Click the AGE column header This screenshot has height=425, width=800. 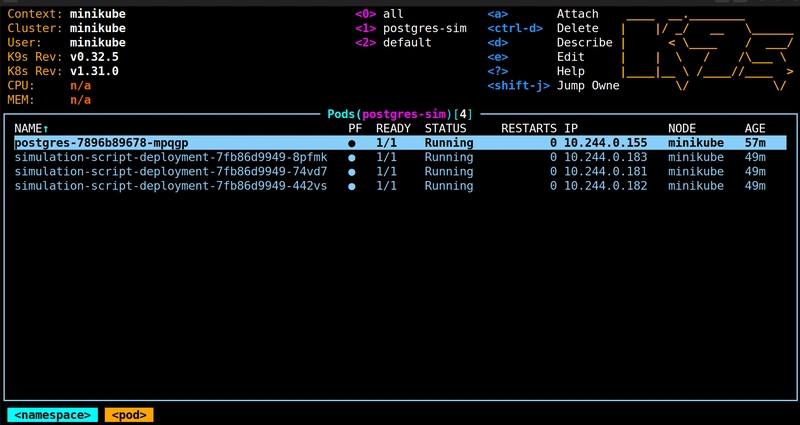pyautogui.click(x=755, y=129)
